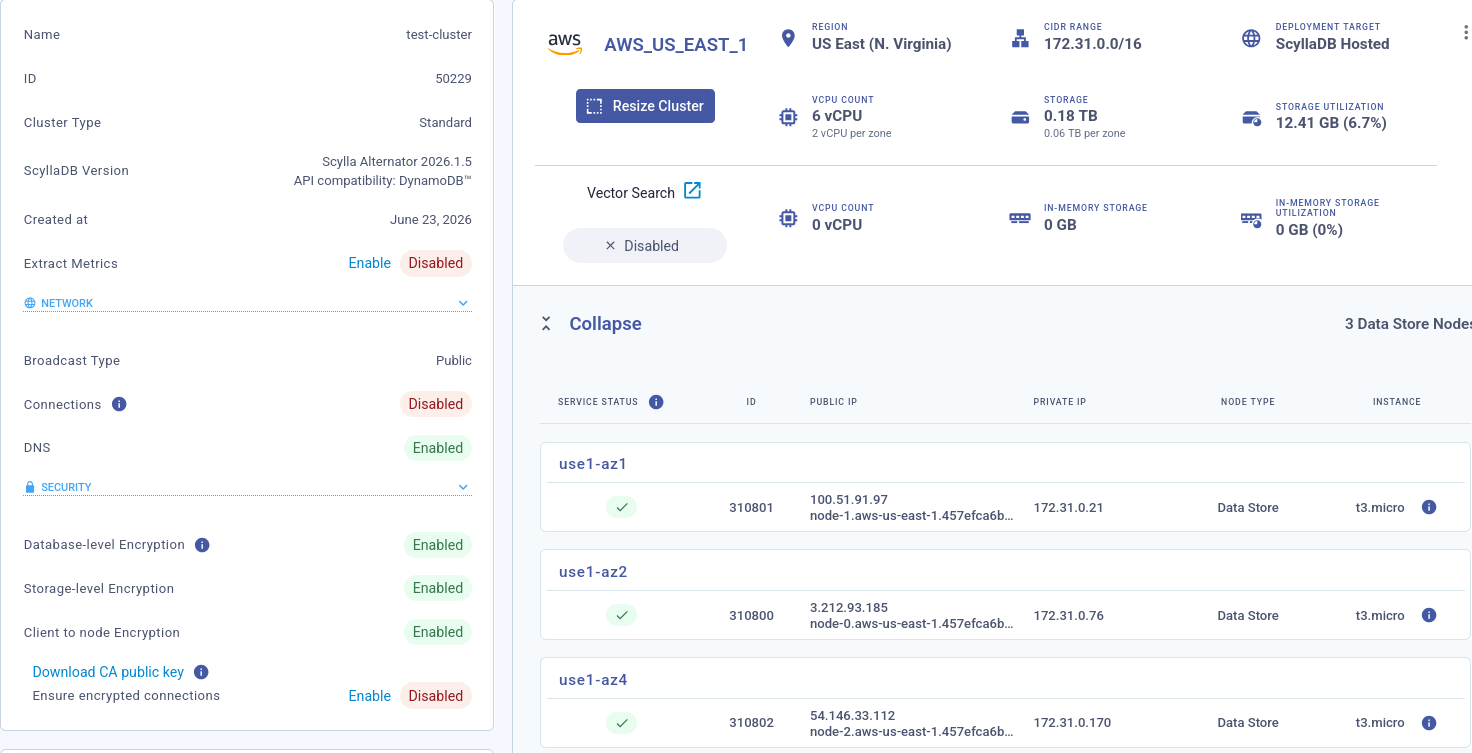This screenshot has width=1472, height=753.
Task: Click public IP 54.146.33.112
Action: (852, 716)
